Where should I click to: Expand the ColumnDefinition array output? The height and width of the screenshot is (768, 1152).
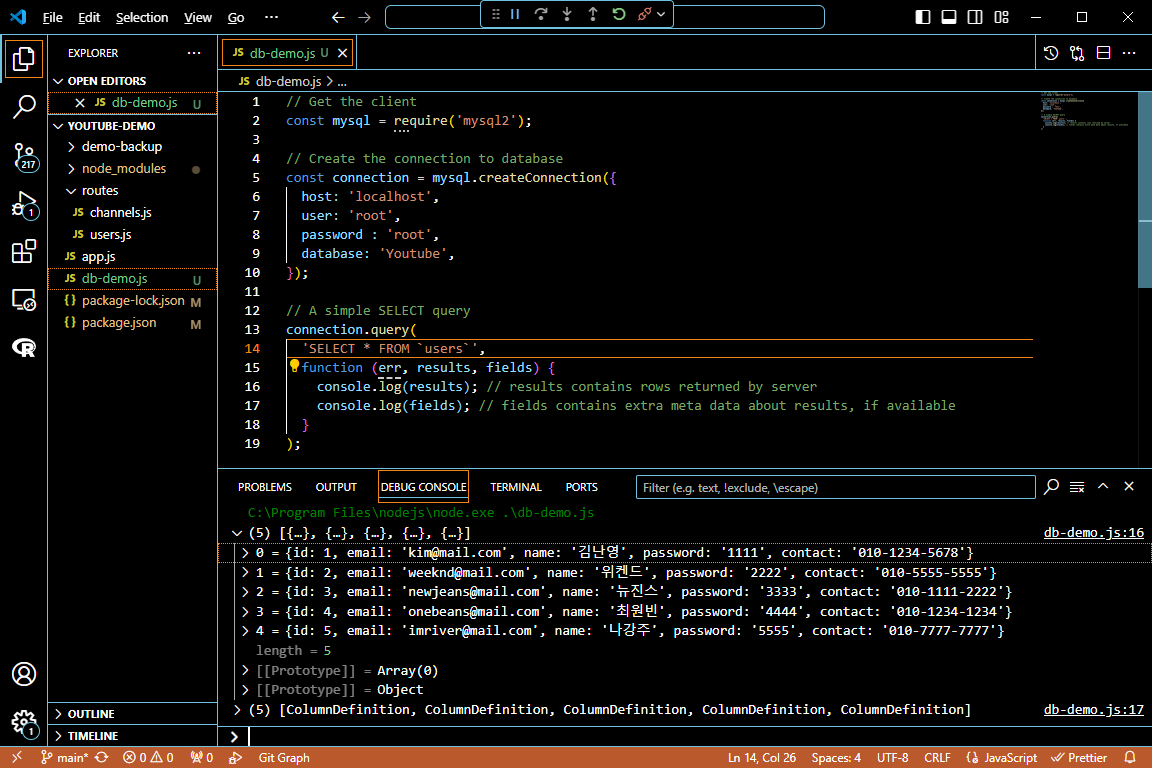[237, 710]
